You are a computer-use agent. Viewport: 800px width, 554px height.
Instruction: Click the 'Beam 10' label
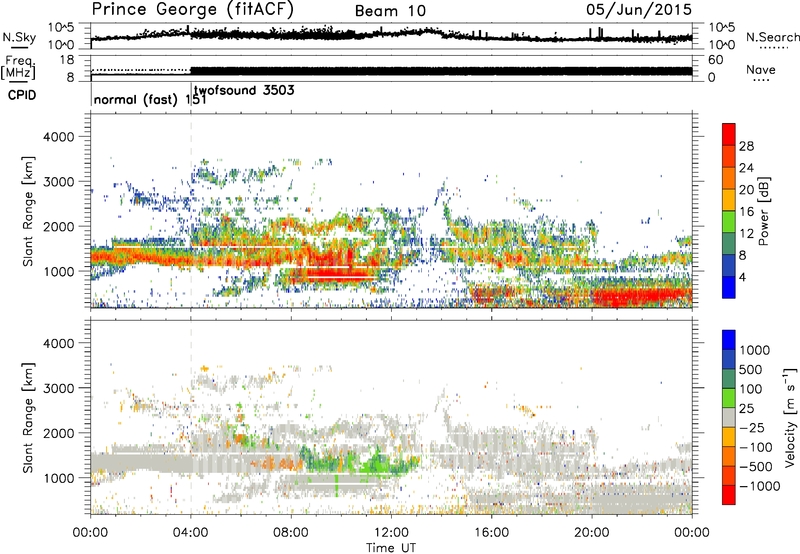point(390,11)
